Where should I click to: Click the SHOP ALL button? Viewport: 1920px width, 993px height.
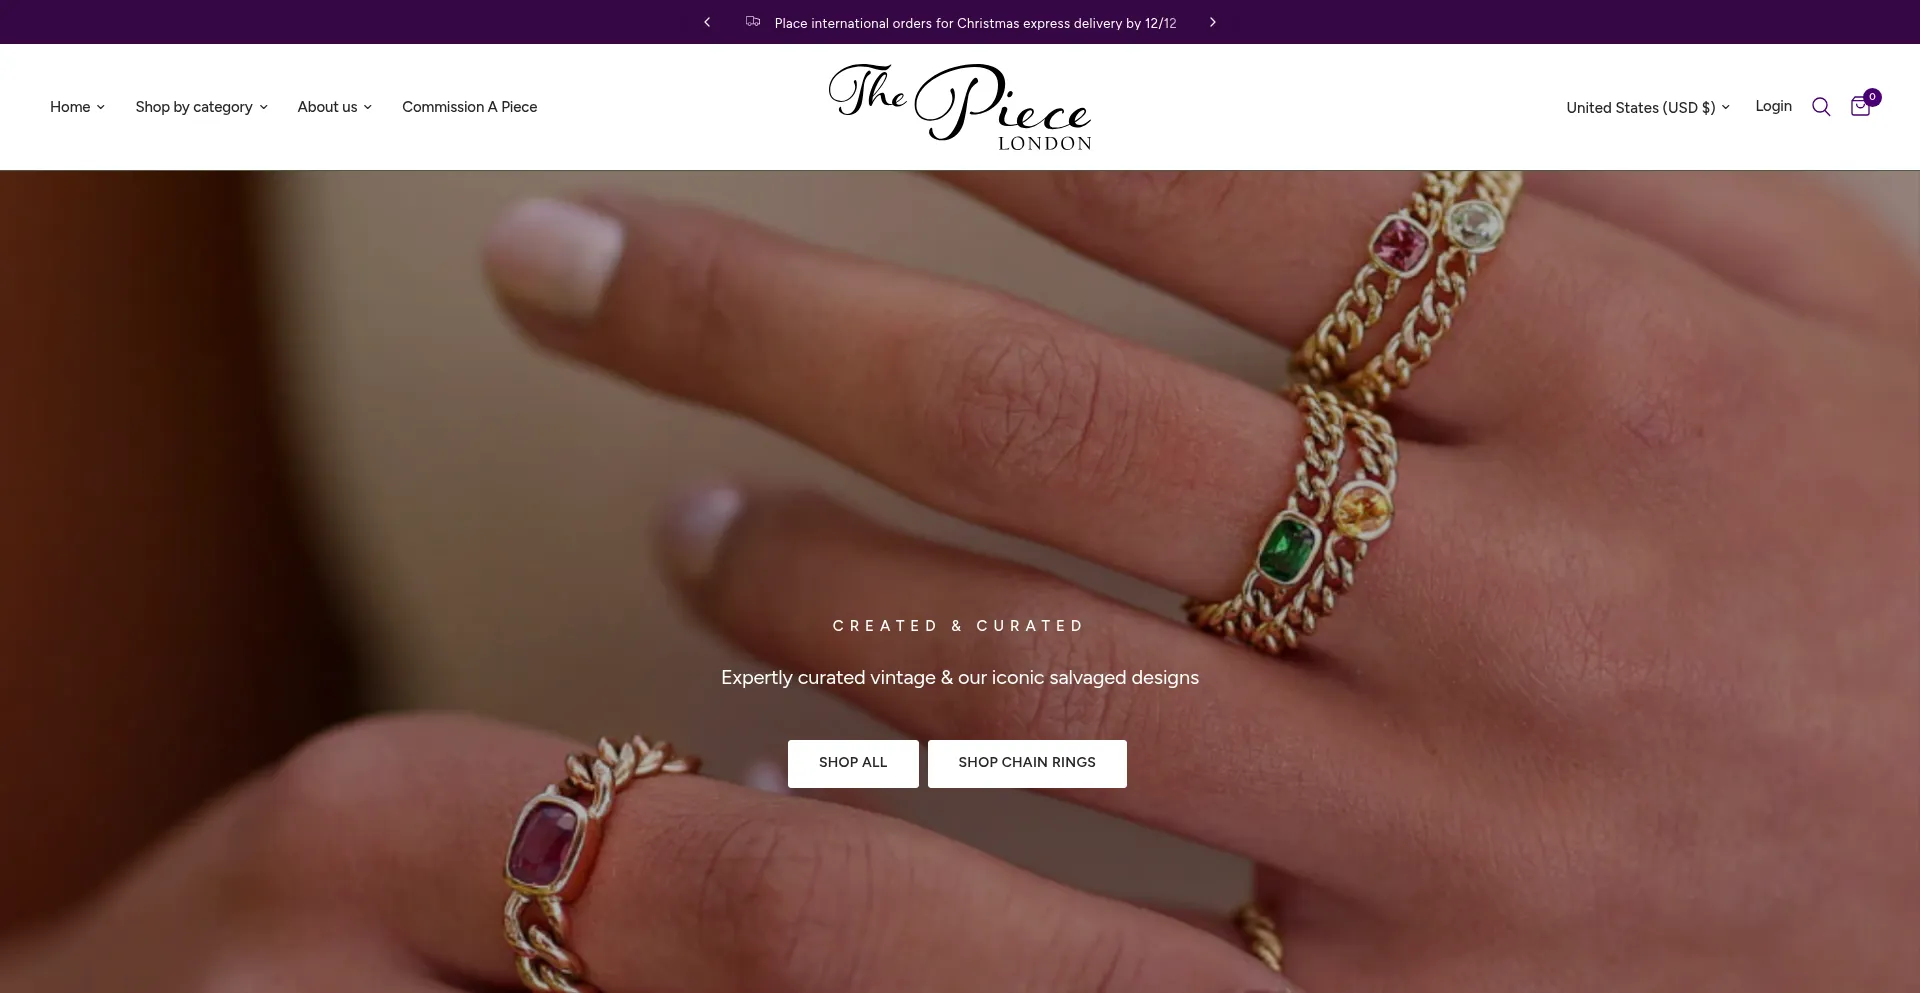(x=853, y=763)
